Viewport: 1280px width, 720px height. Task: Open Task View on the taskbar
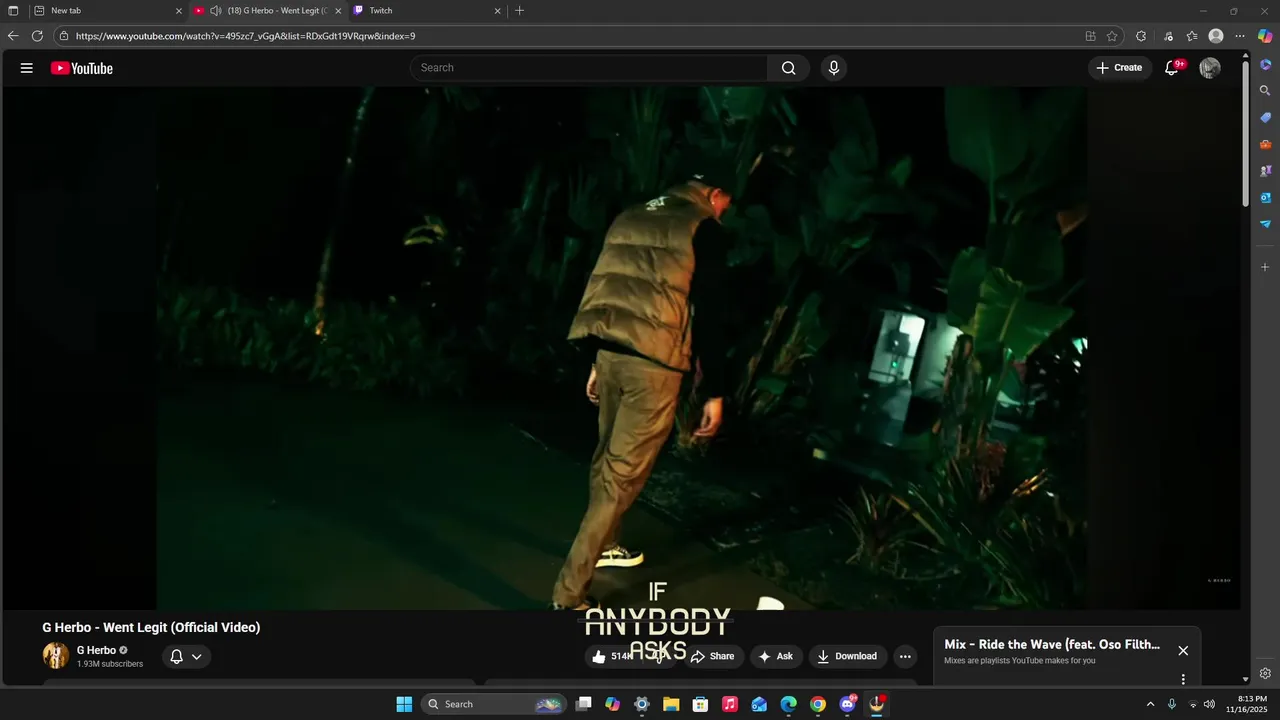(x=584, y=704)
